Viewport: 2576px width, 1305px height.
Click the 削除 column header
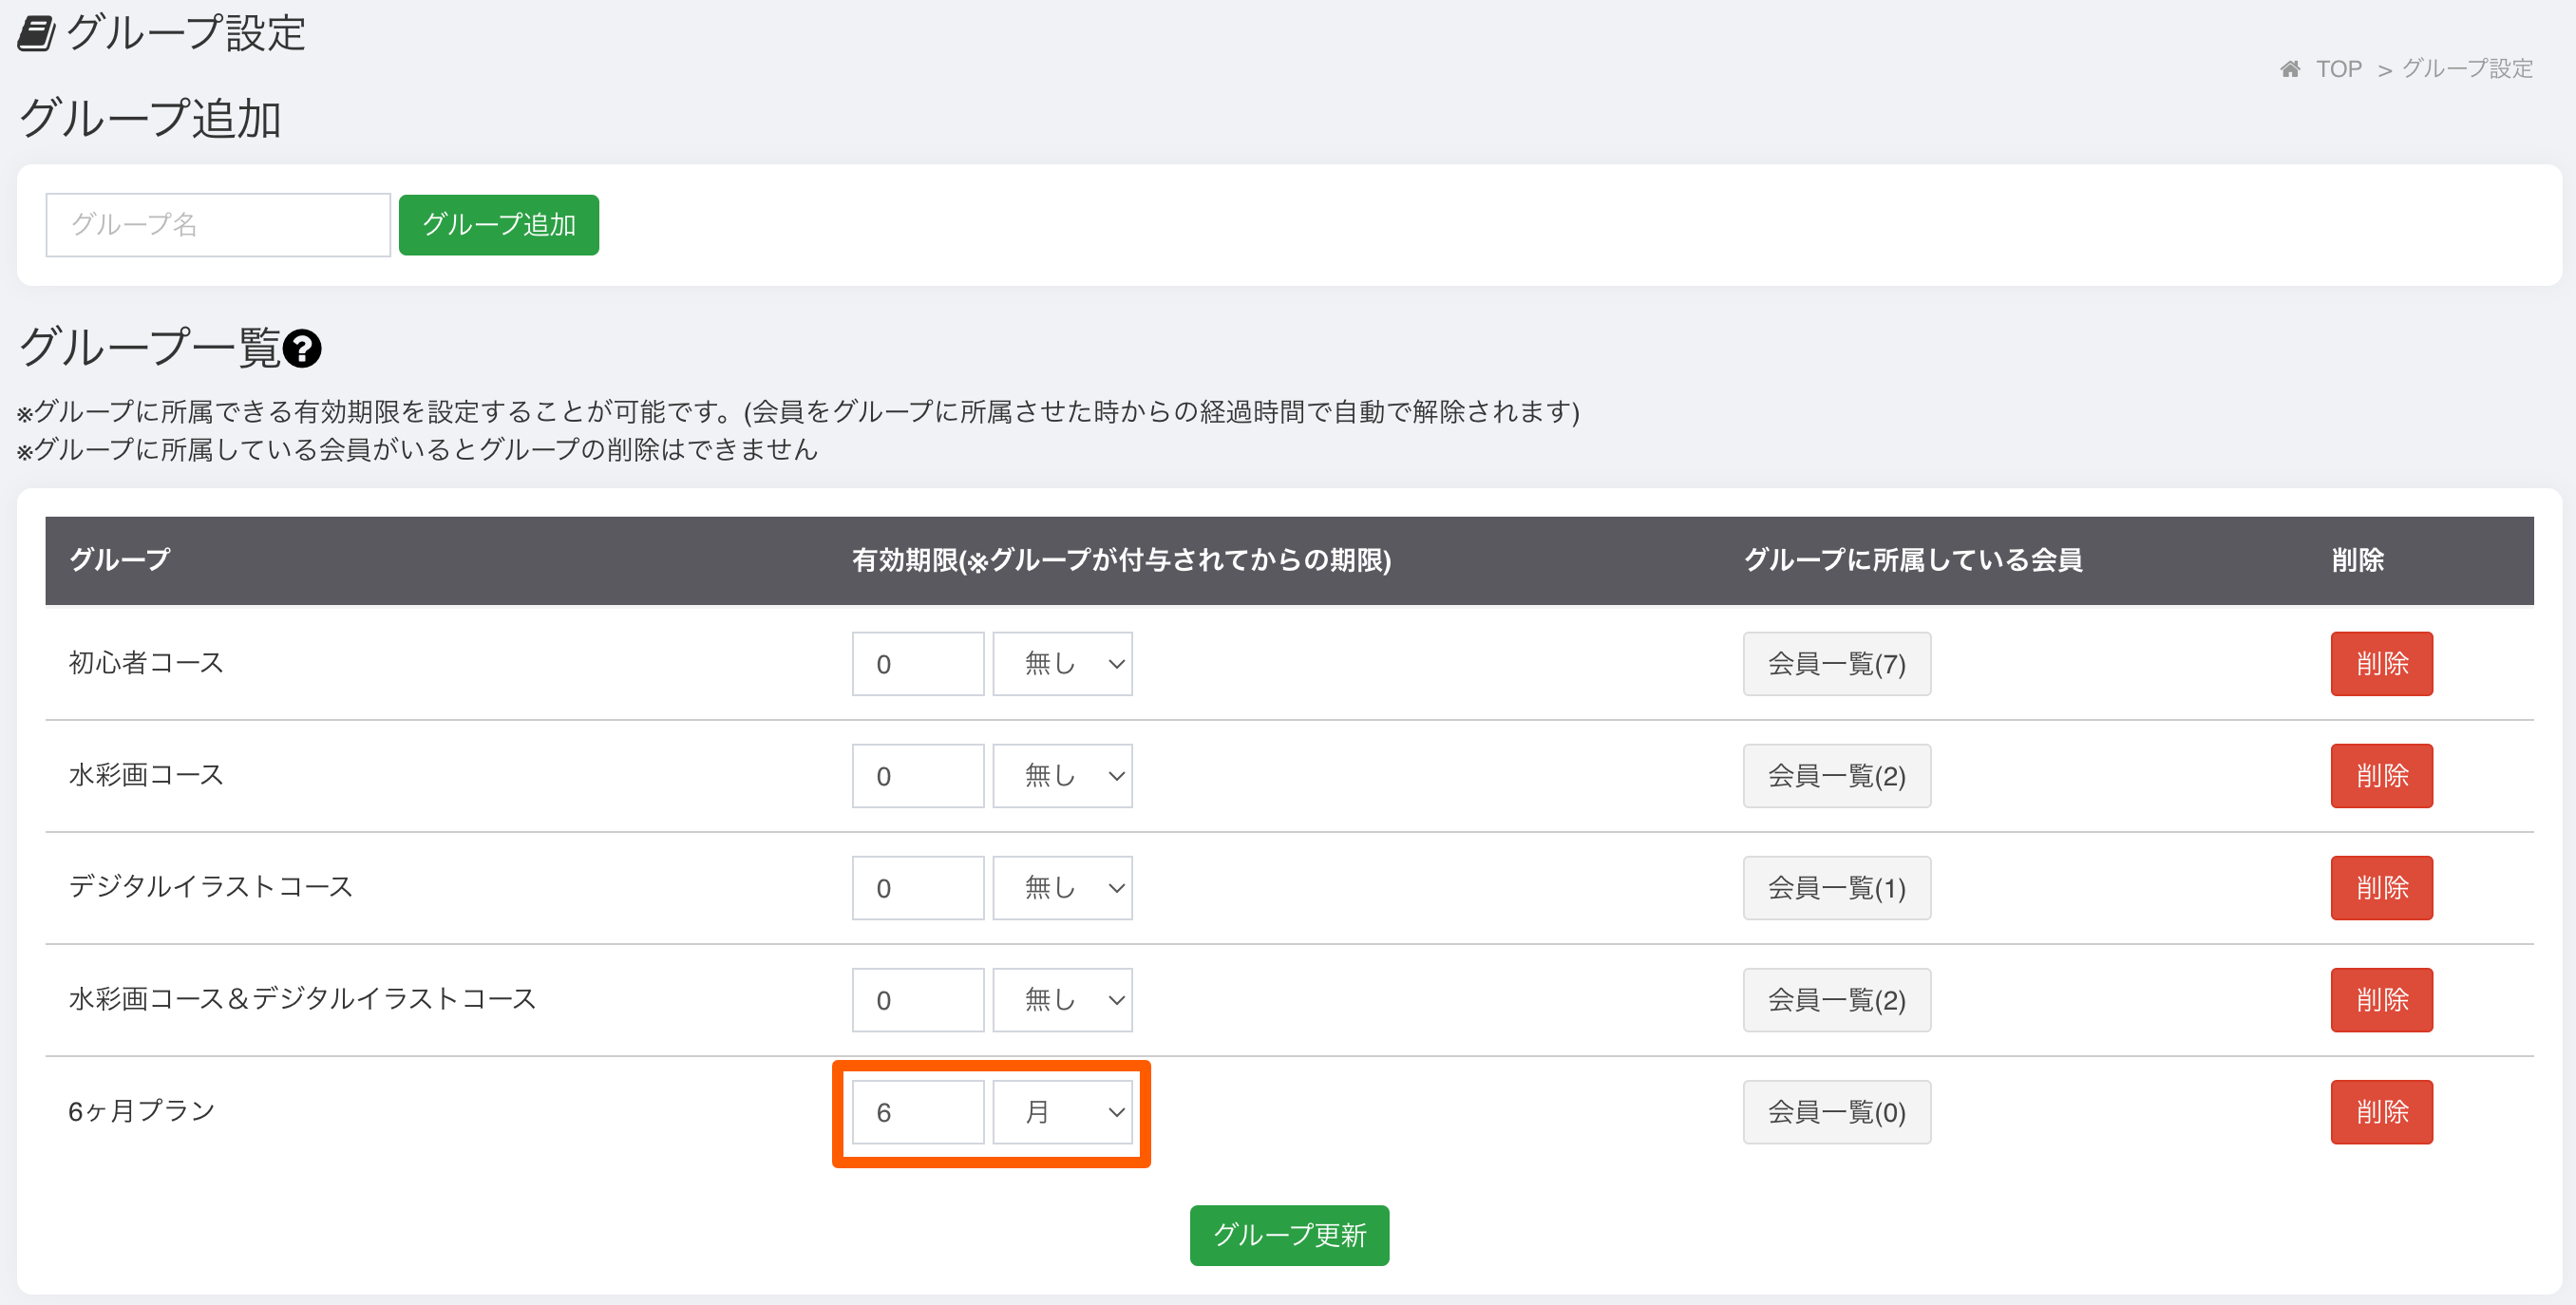[x=2358, y=560]
